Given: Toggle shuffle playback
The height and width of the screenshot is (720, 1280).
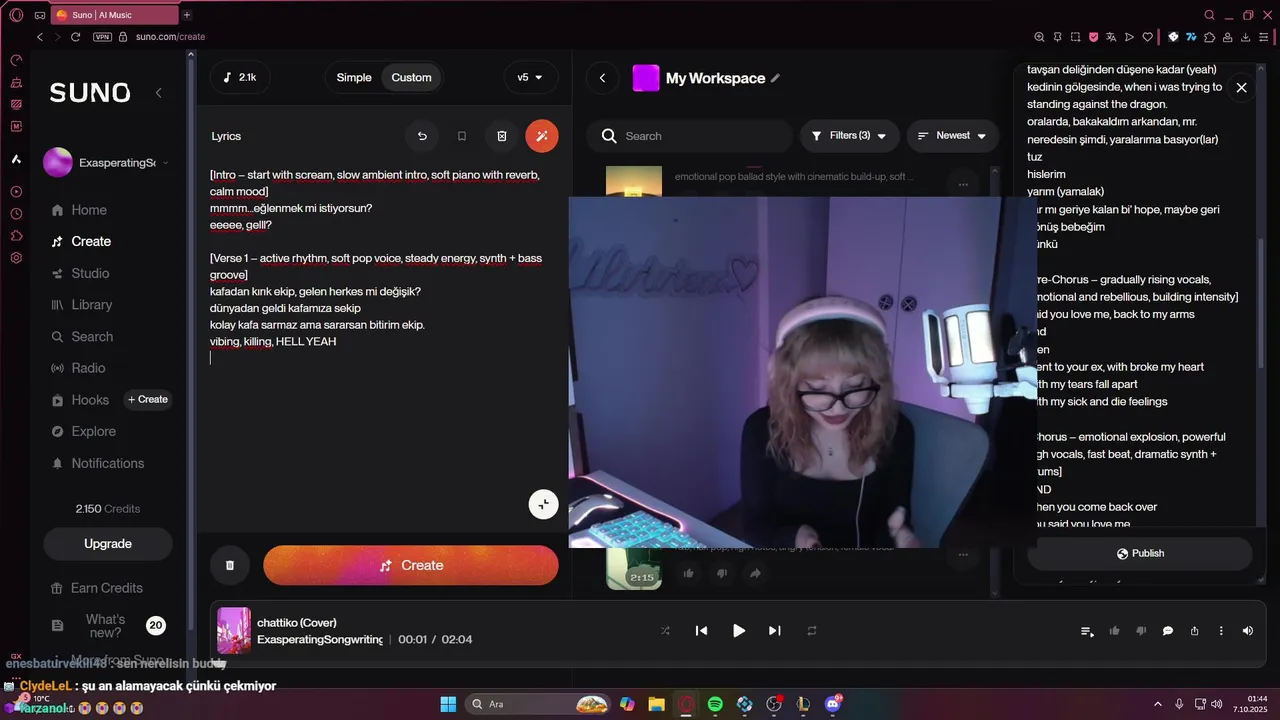Looking at the screenshot, I should (665, 631).
